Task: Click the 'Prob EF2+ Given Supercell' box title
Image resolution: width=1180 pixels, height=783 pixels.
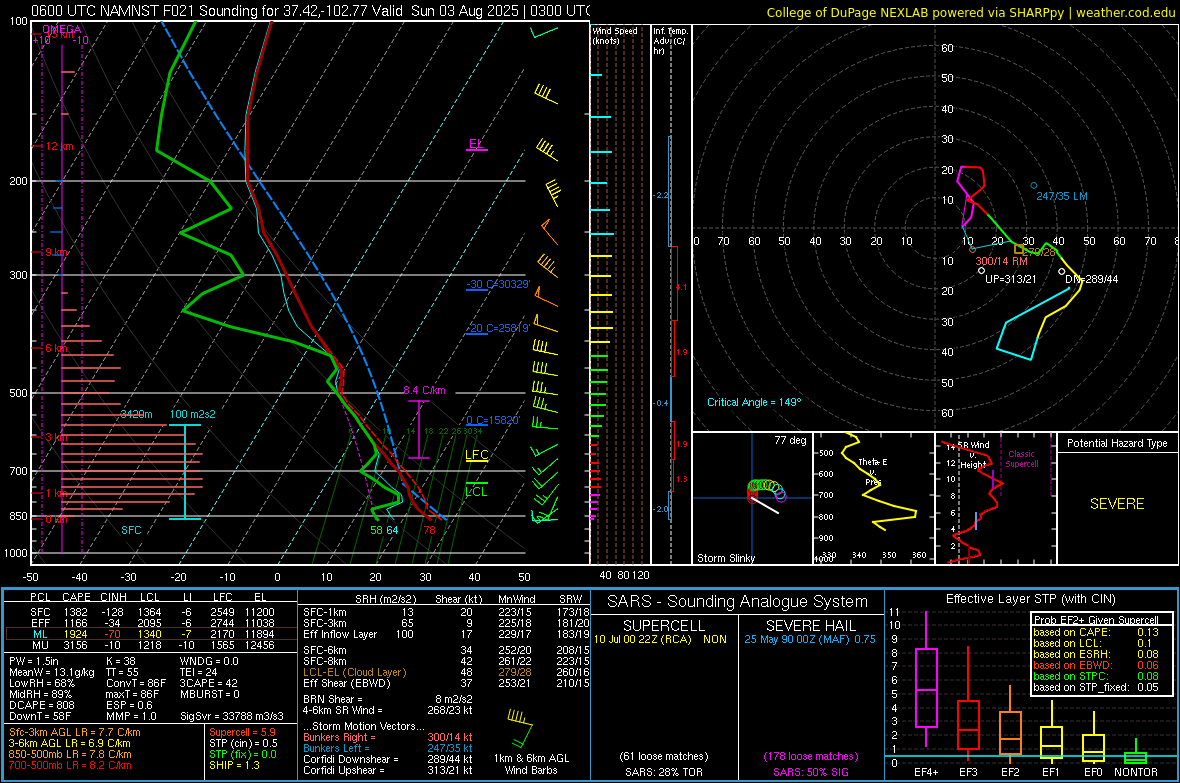Action: pyautogui.click(x=1096, y=620)
